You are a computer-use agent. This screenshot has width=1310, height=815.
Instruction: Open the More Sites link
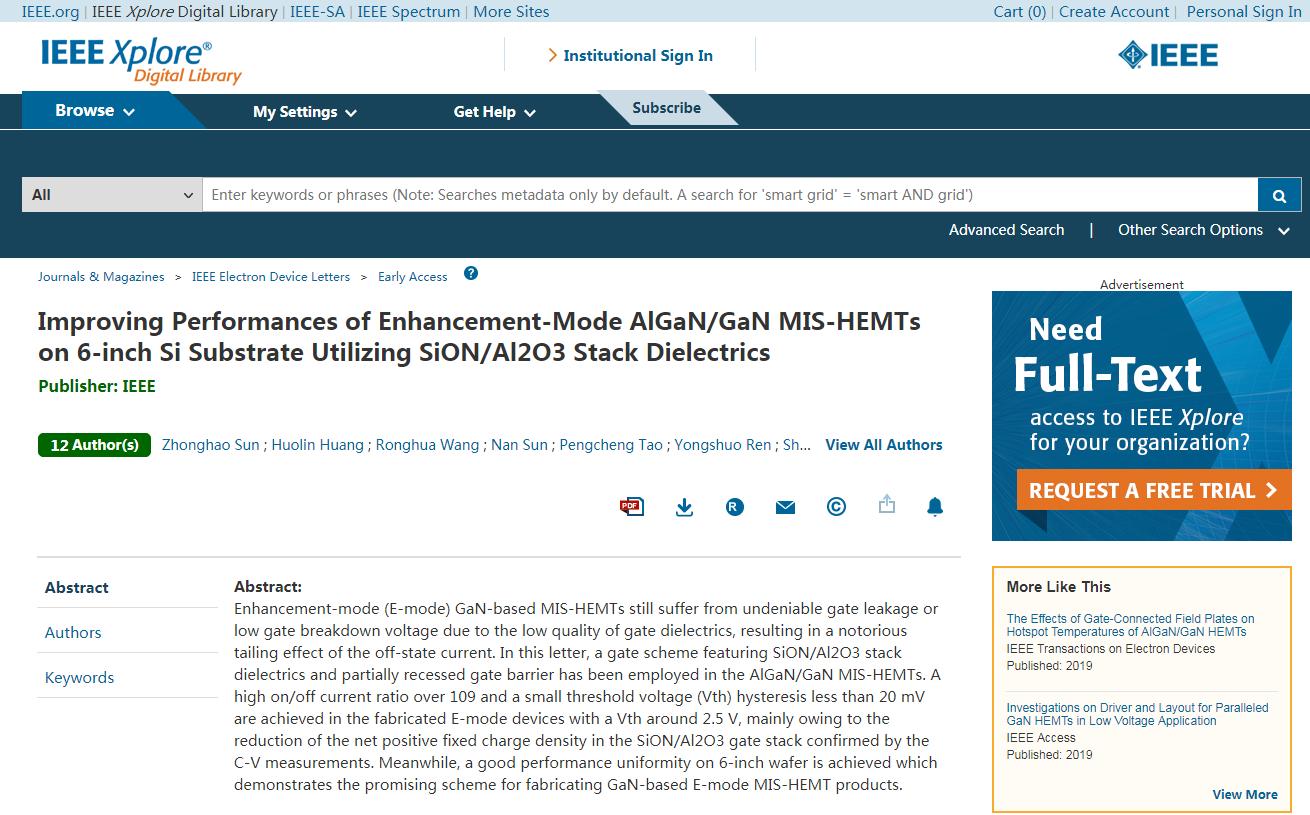coord(511,12)
